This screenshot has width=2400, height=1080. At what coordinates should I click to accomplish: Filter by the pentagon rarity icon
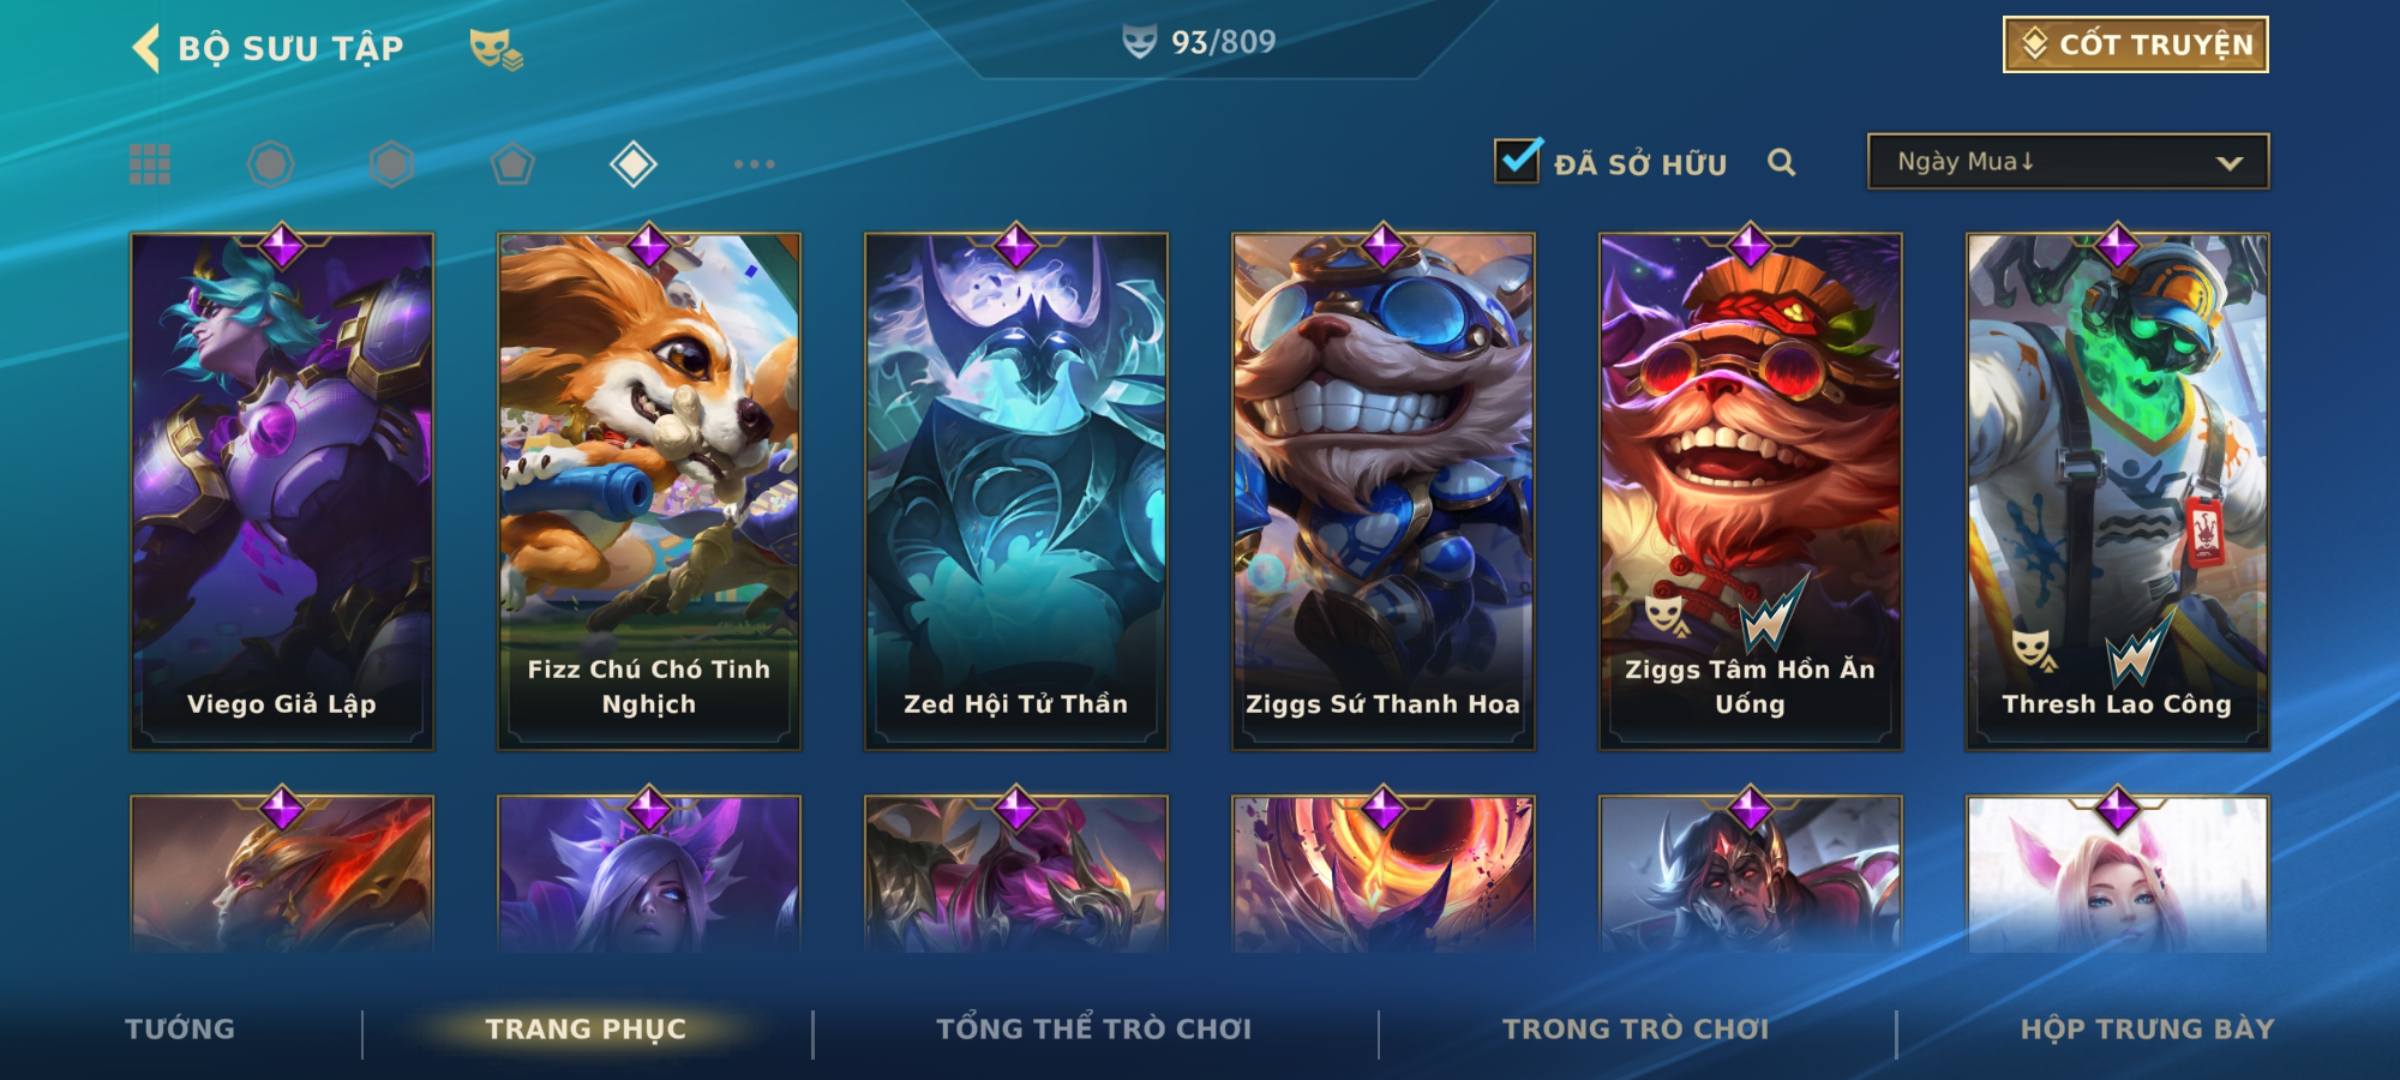pos(513,164)
